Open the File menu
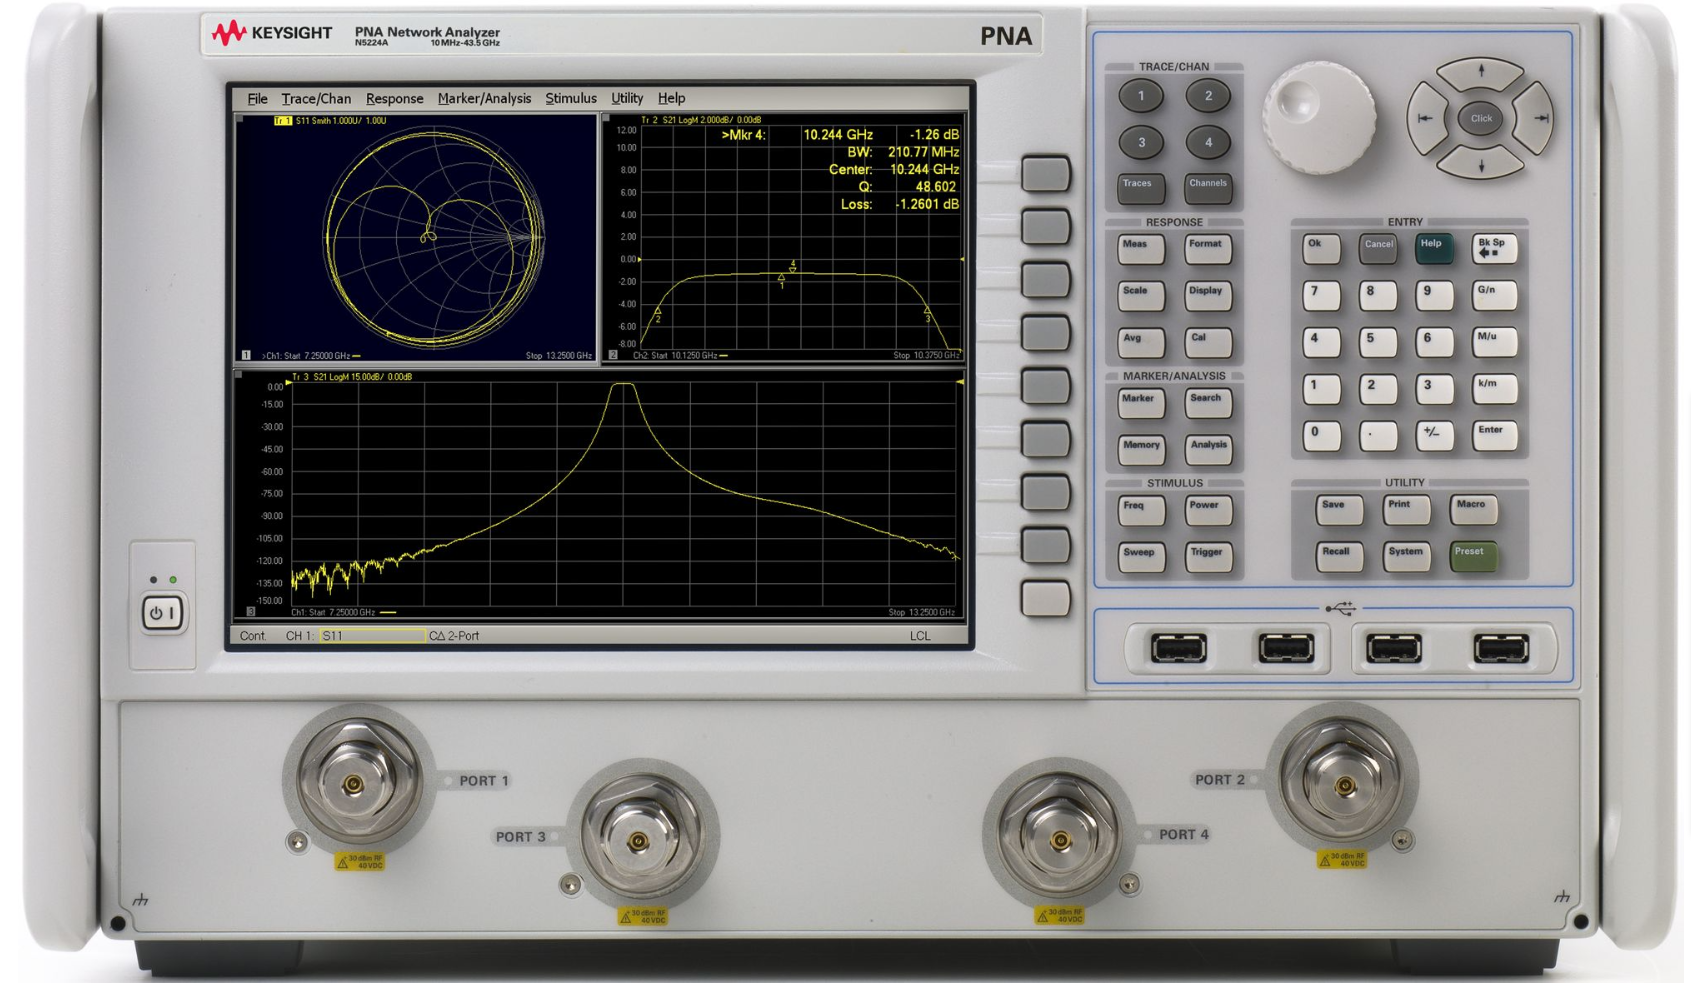Image resolution: width=1691 pixels, height=984 pixels. (257, 98)
